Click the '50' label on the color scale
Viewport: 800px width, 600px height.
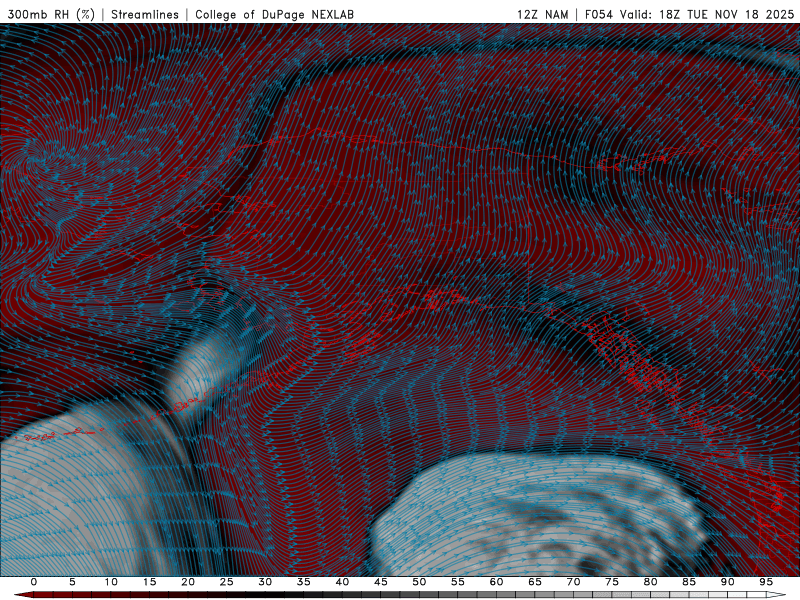pyautogui.click(x=419, y=582)
